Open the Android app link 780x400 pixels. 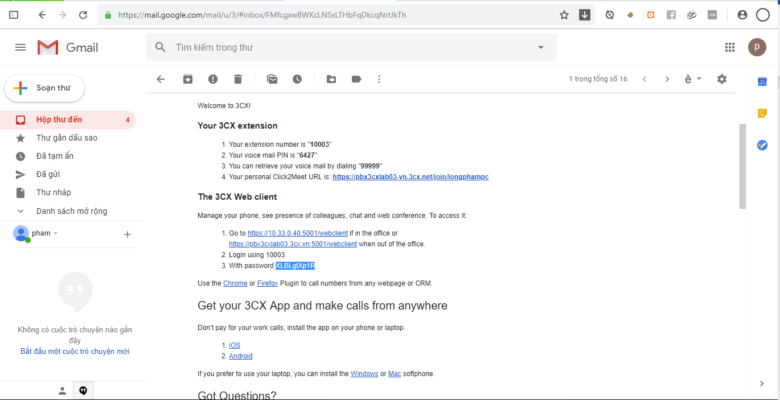point(240,356)
